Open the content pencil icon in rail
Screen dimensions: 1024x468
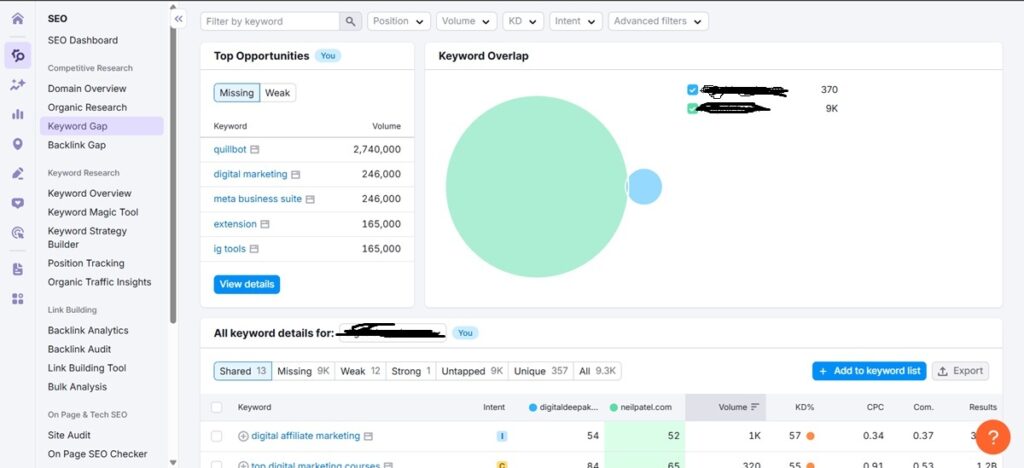tap(18, 173)
